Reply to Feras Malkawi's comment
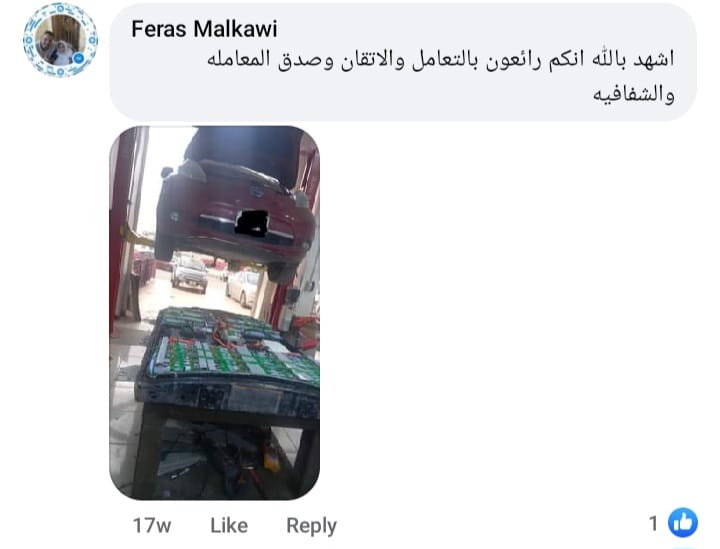This screenshot has height=549, width=720. coord(311,526)
